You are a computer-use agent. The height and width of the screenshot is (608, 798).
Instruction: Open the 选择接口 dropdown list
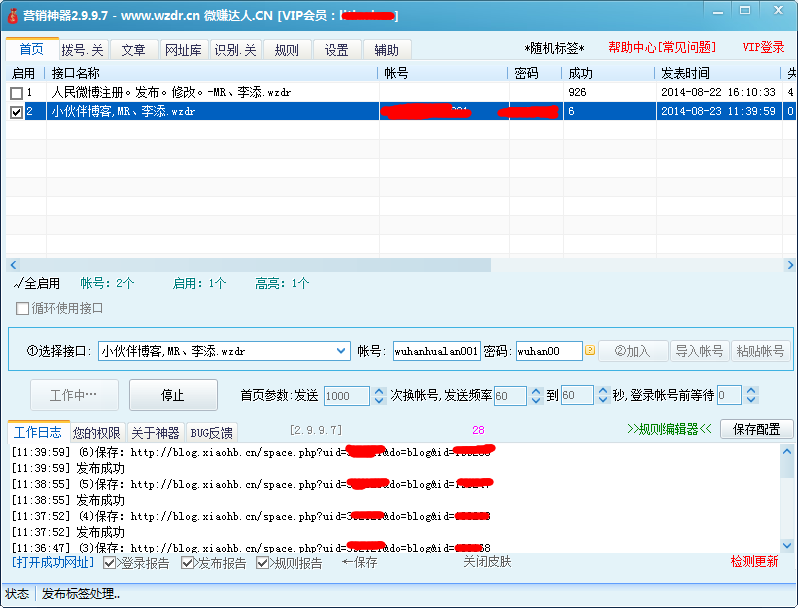(x=340, y=352)
